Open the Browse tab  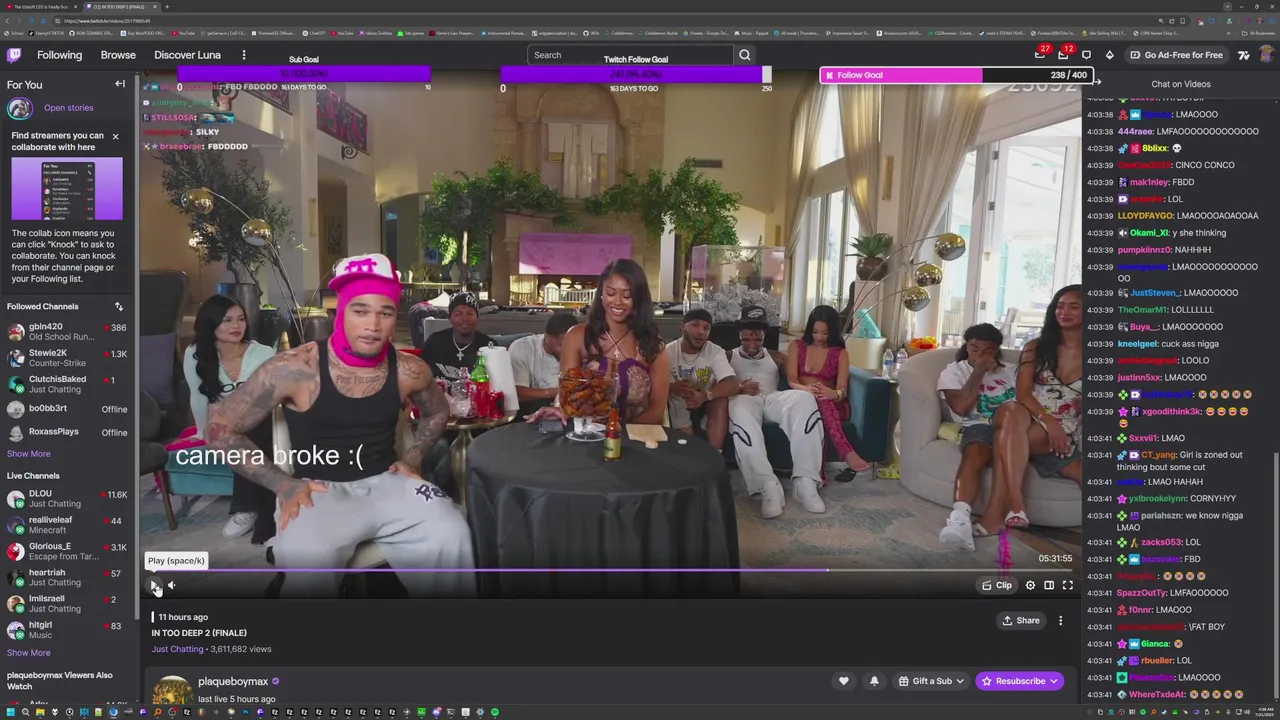click(118, 55)
